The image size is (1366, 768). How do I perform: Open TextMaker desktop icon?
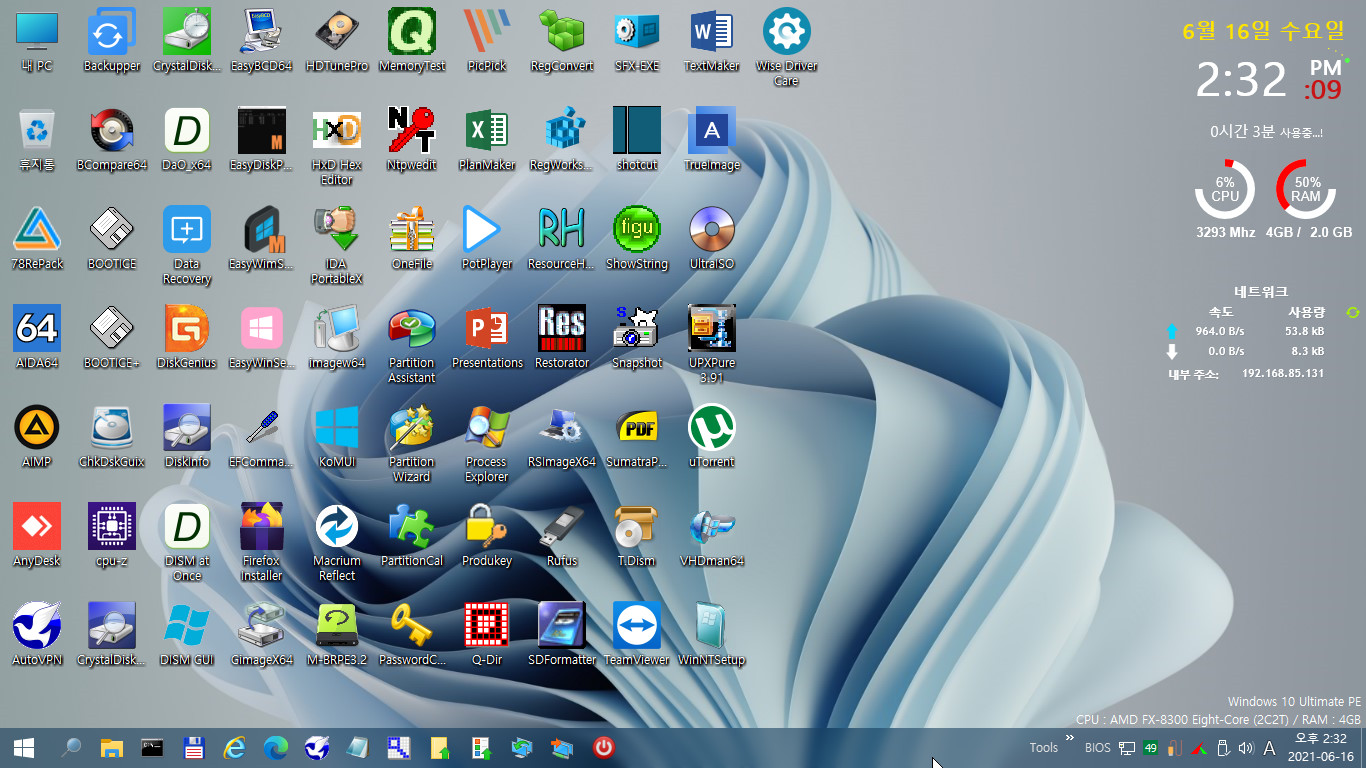(x=712, y=41)
